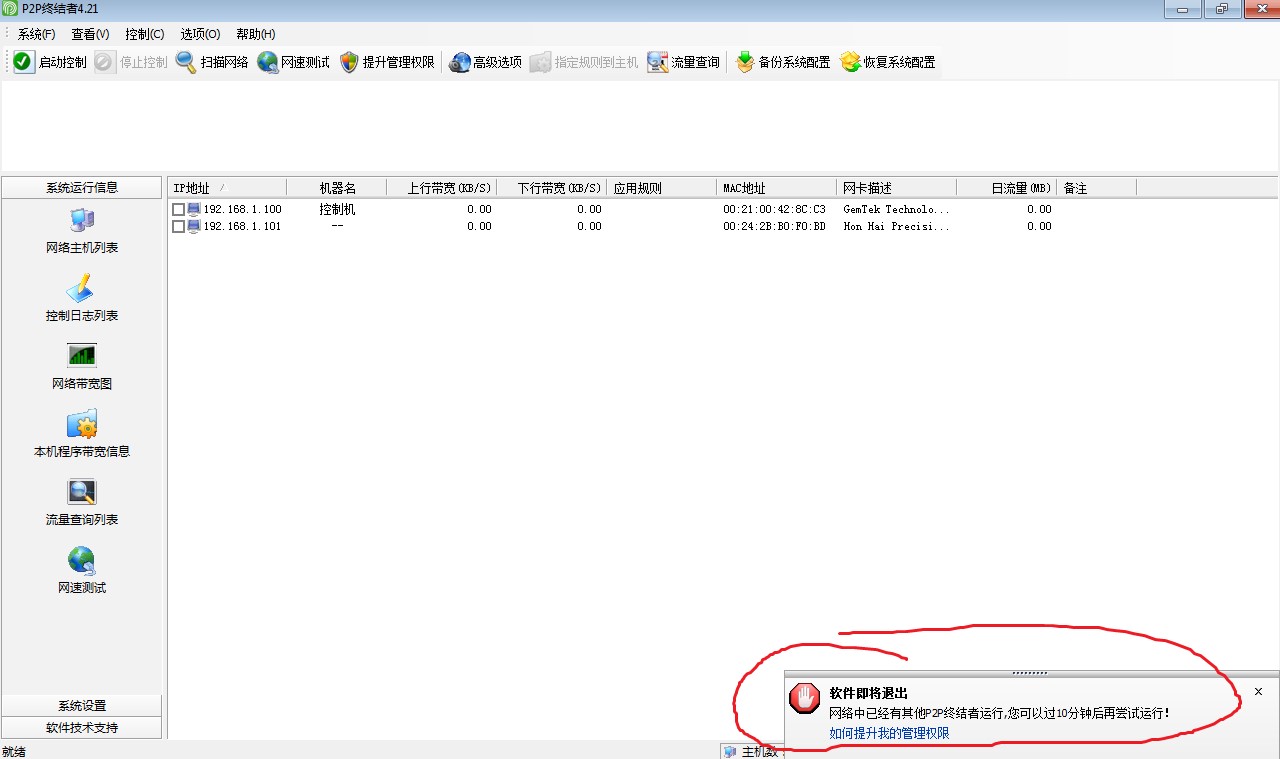Click the 备份系统配置 download icon
1280x759 pixels.
pos(745,62)
